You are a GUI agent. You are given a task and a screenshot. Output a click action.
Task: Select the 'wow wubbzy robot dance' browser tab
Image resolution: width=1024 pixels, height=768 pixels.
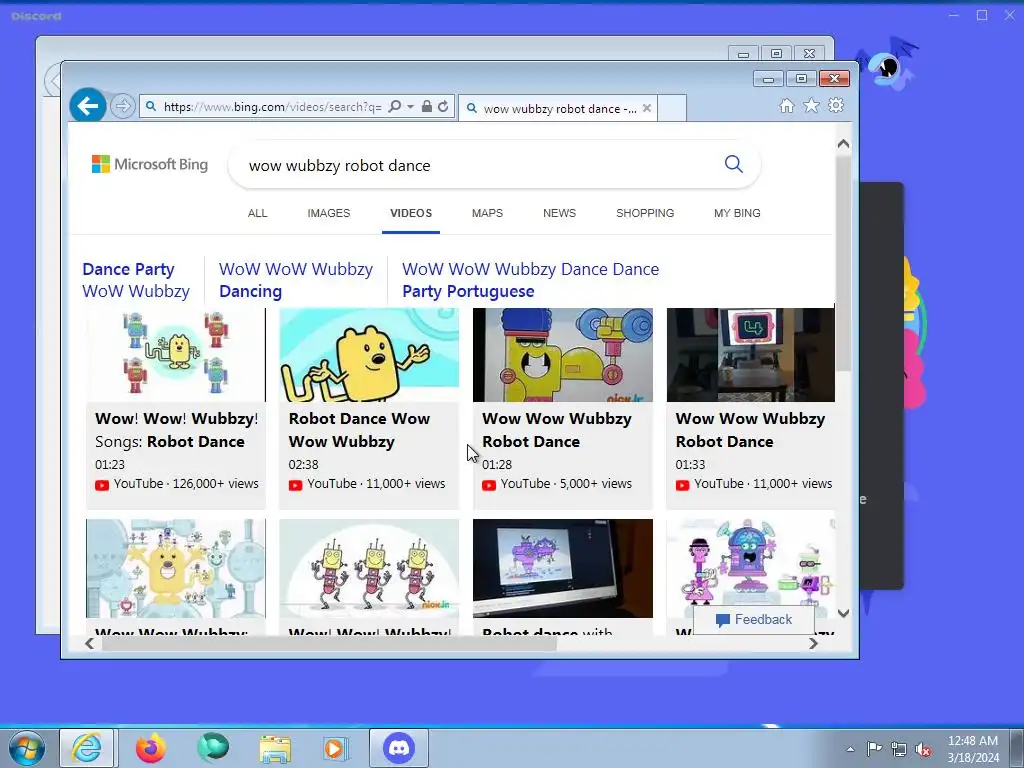(x=558, y=108)
